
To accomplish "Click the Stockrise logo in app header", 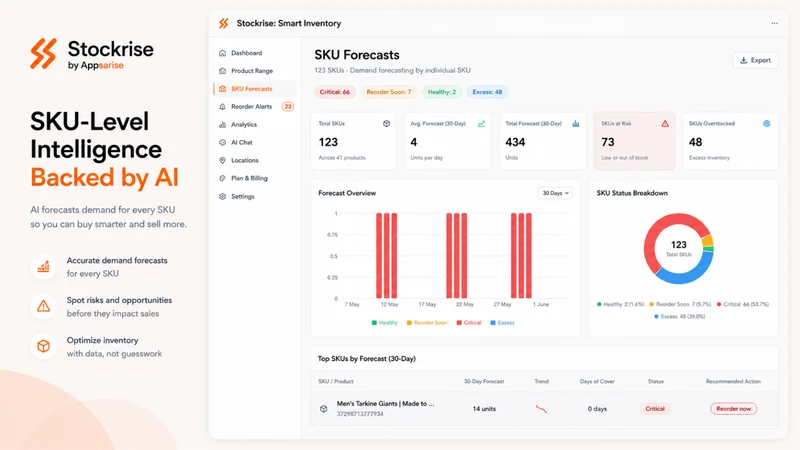I will pyautogui.click(x=223, y=23).
